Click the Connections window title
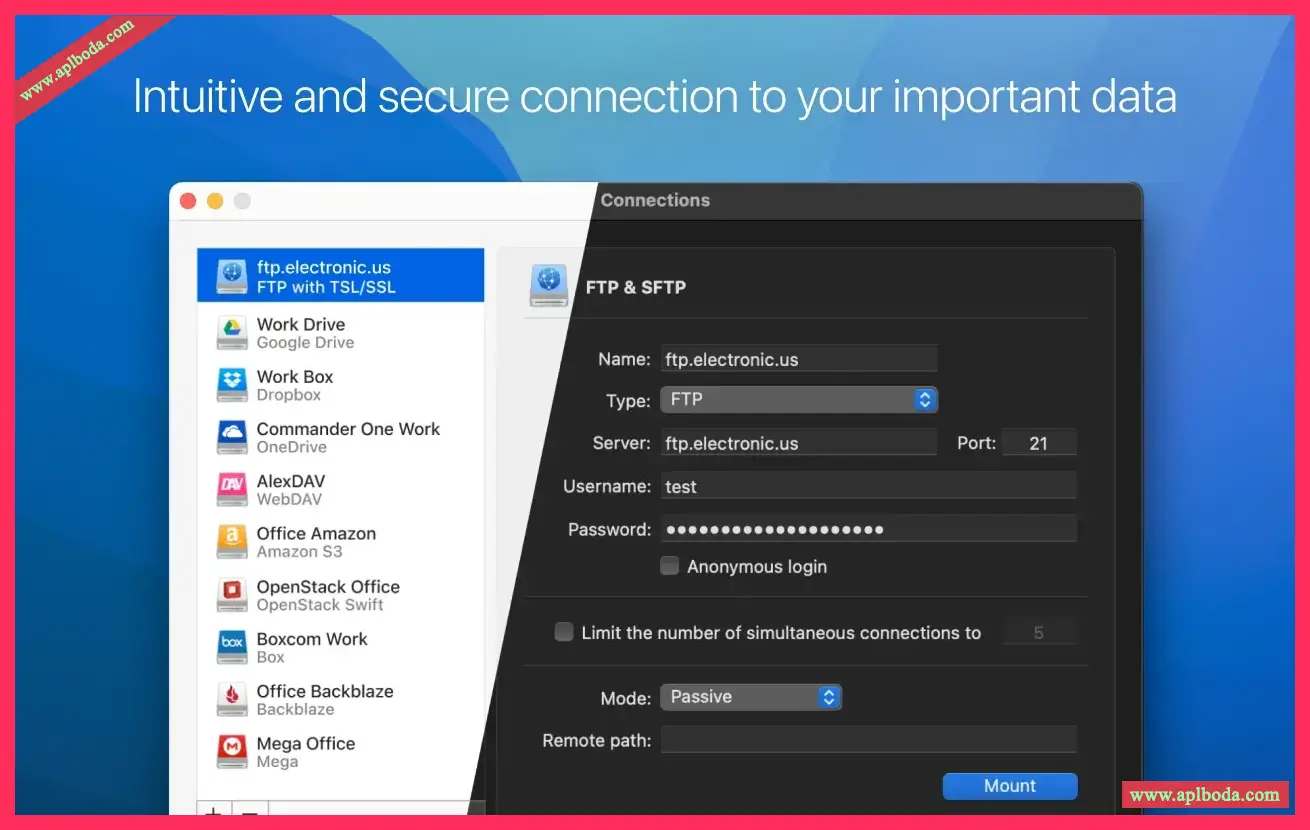 655,200
